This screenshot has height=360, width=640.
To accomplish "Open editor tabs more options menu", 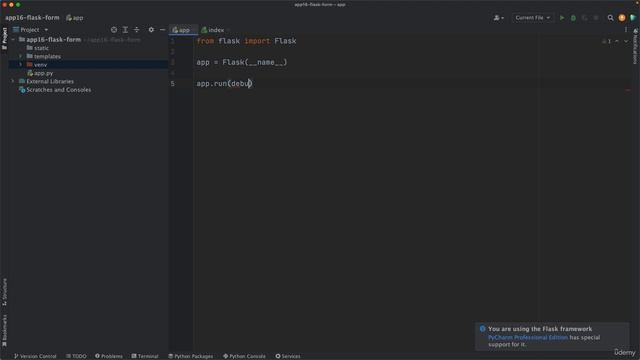I will pyautogui.click(x=626, y=30).
